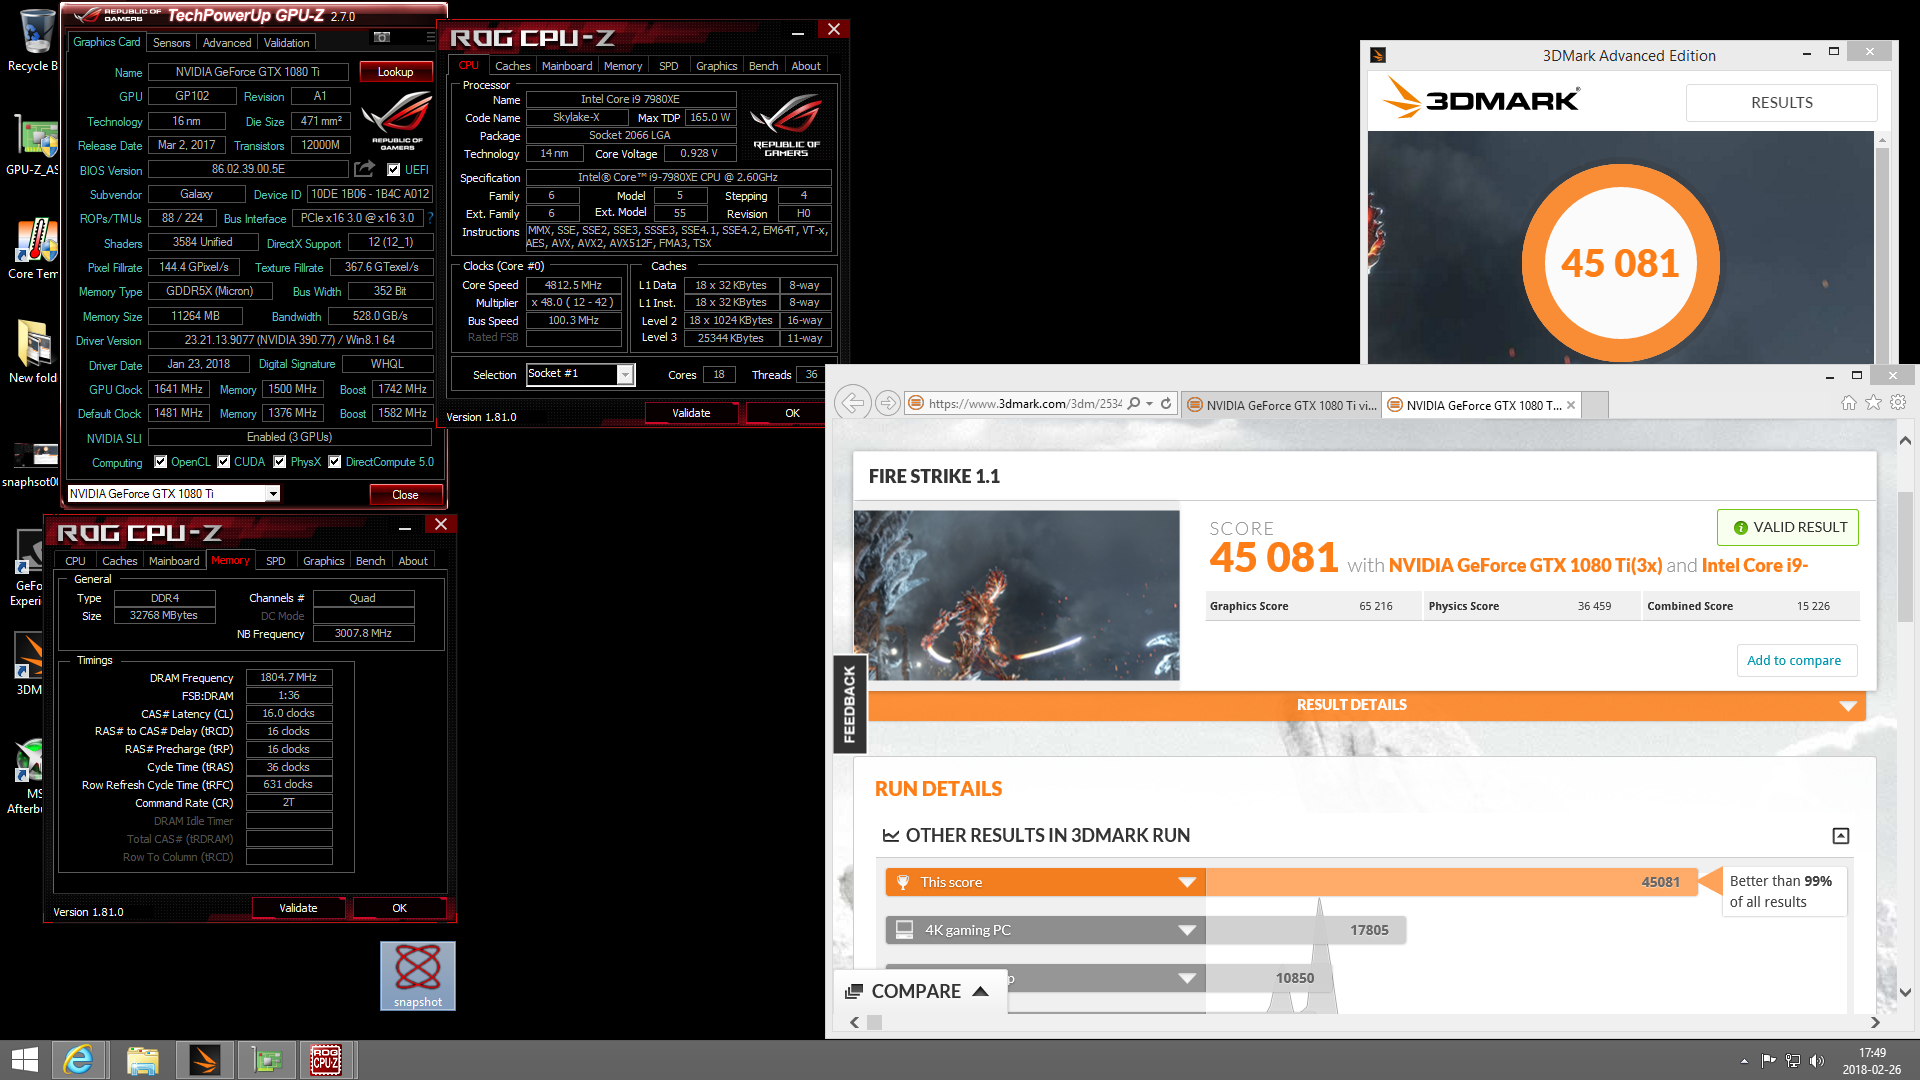Toggle DirectCompute 5.0 checkbox
The height and width of the screenshot is (1080, 1920).
[x=335, y=462]
